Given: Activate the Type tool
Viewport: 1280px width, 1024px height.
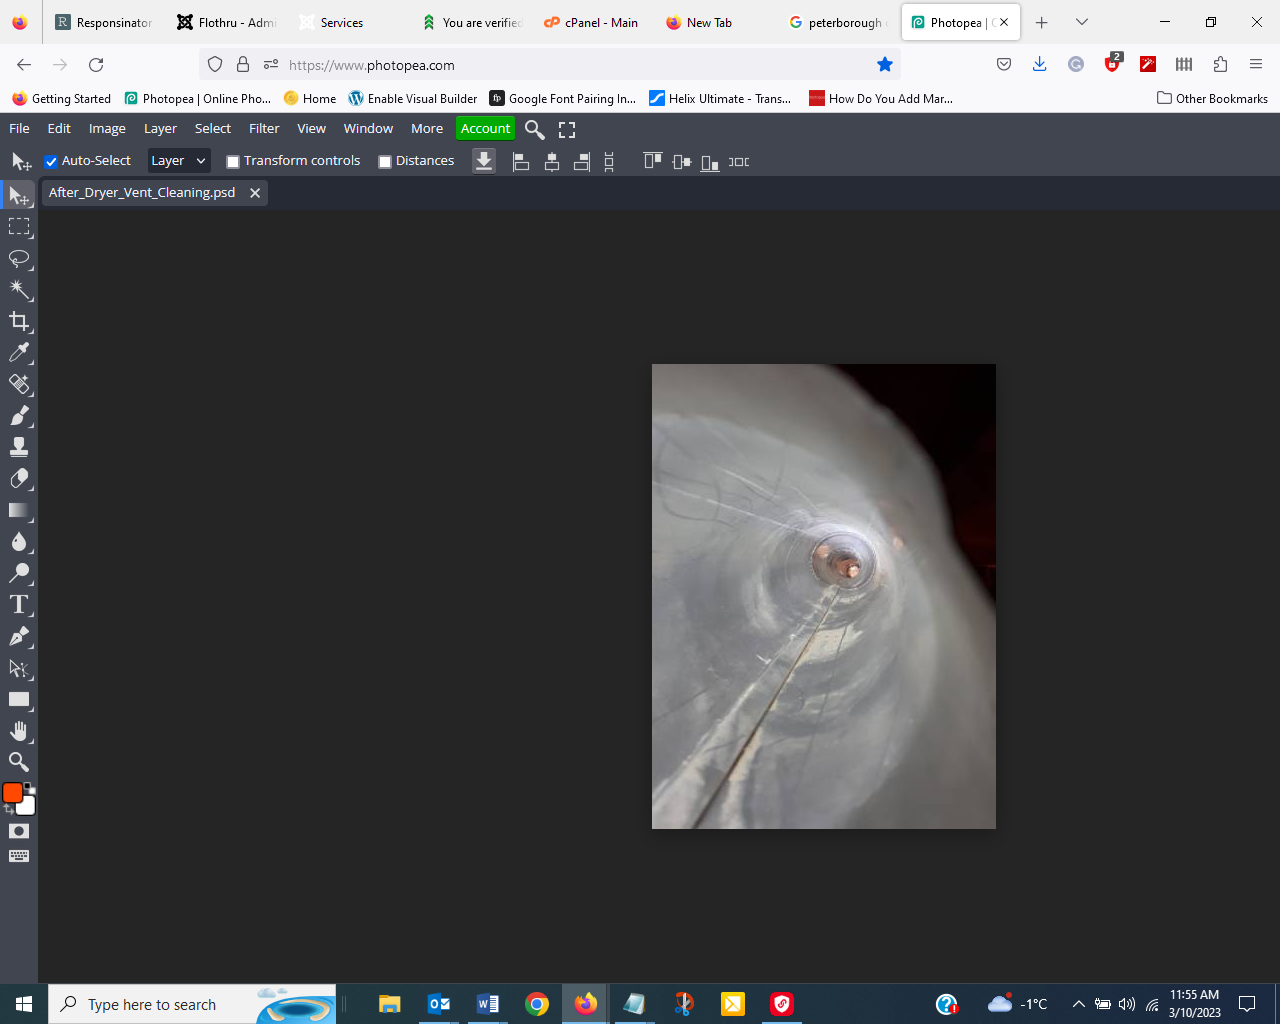Looking at the screenshot, I should point(19,604).
